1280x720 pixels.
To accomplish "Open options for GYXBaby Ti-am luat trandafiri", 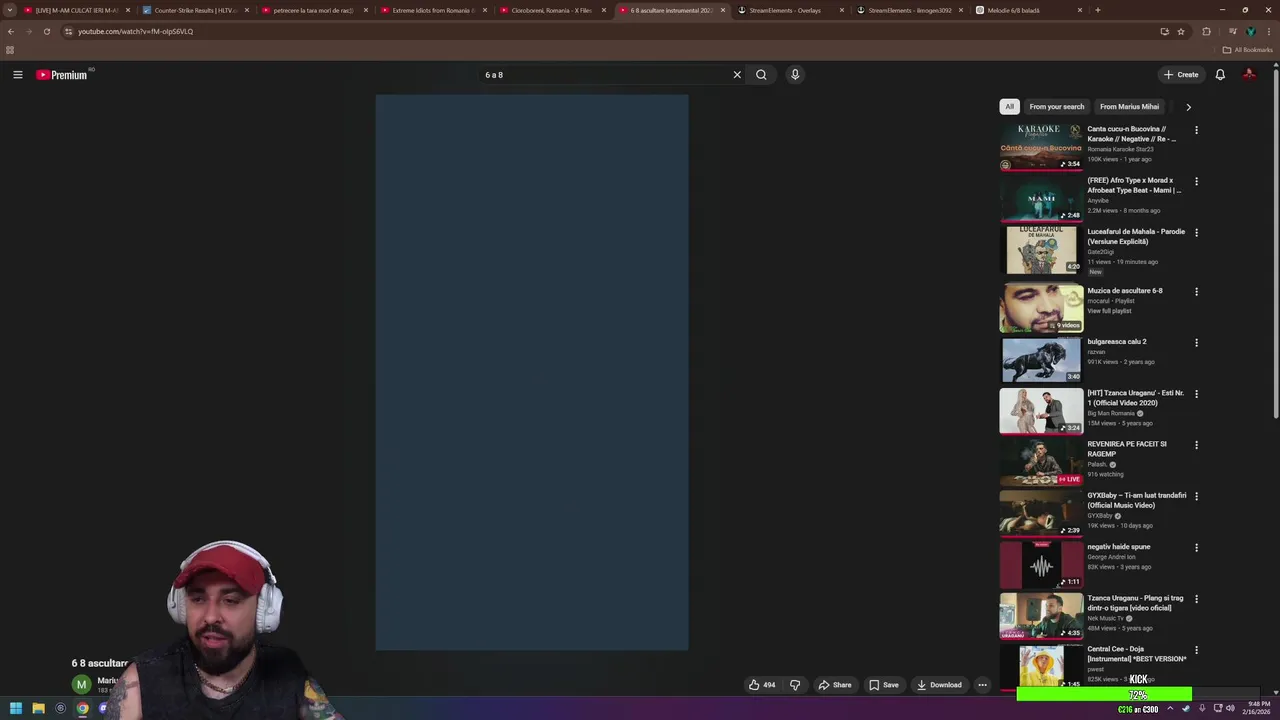I will [1196, 496].
